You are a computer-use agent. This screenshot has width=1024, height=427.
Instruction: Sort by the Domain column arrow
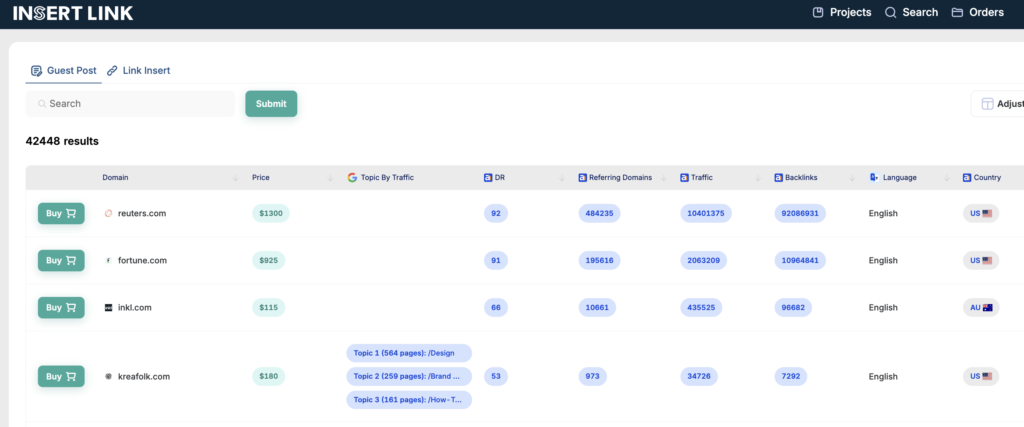(235, 178)
